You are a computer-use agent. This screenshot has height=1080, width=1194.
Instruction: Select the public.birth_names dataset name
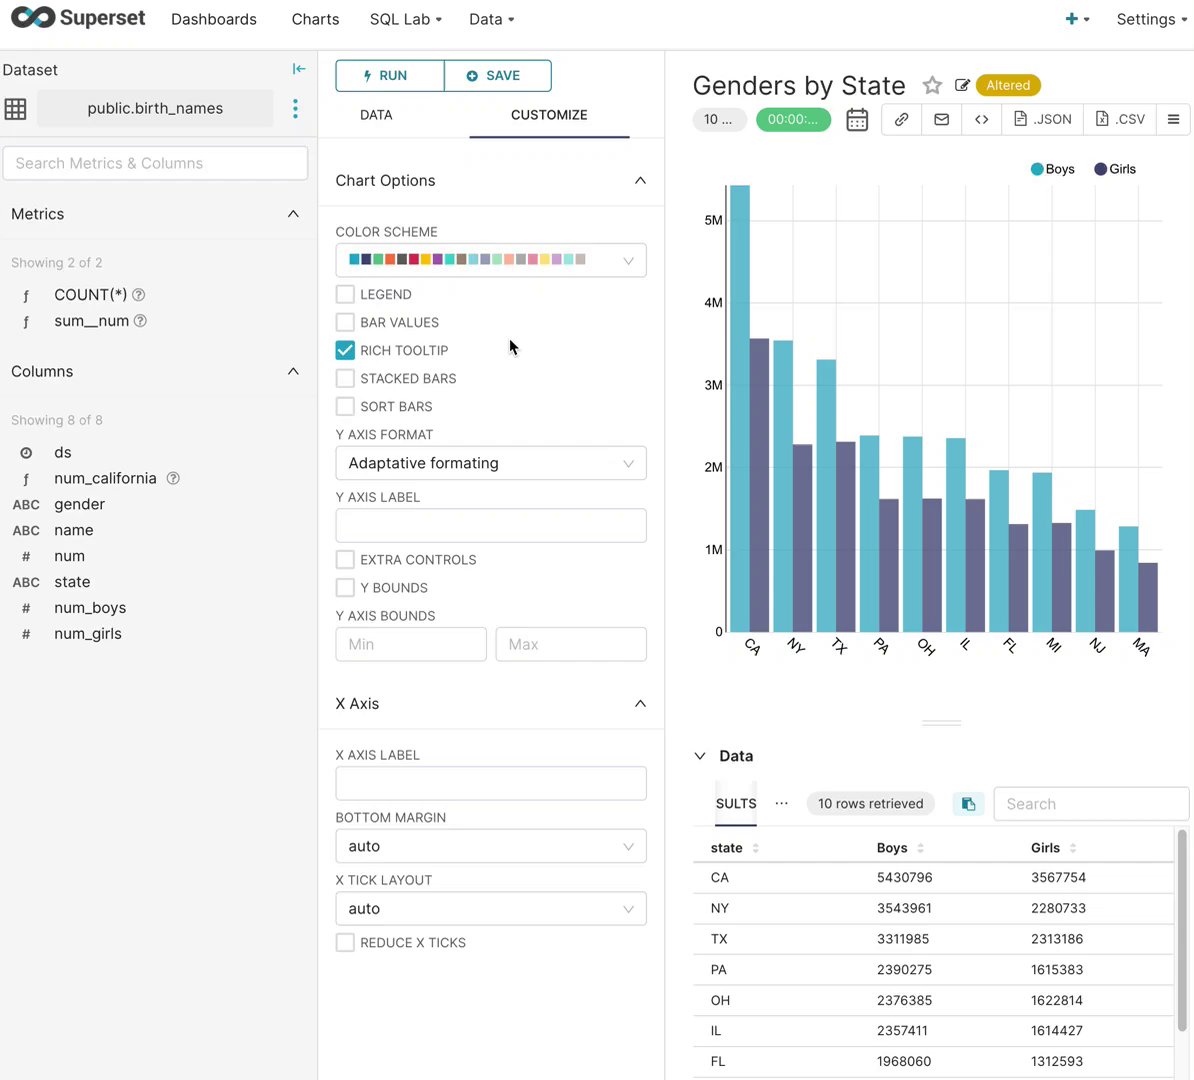[155, 108]
